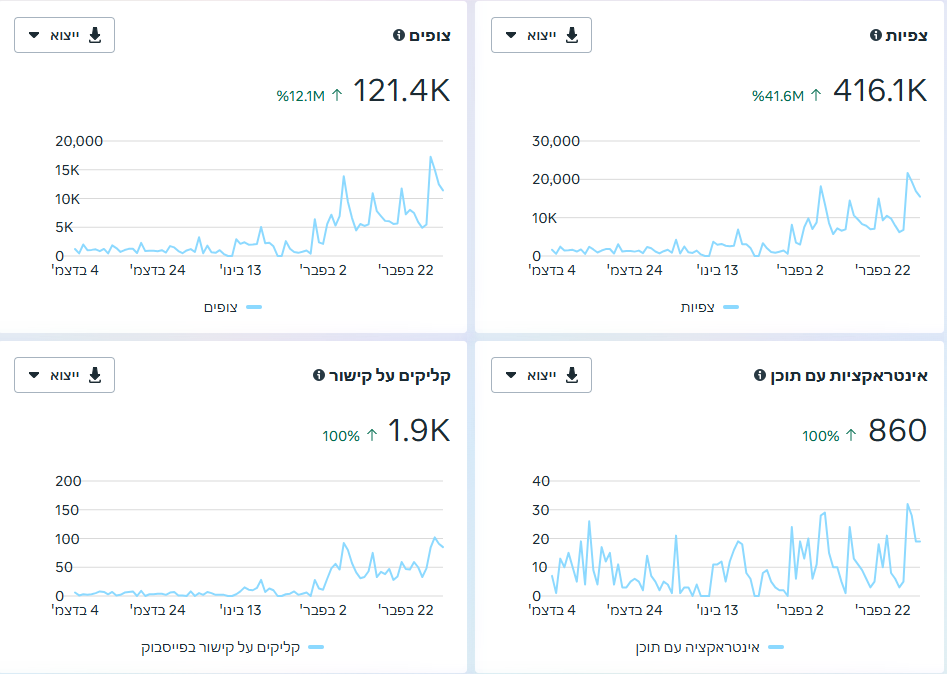The image size is (947, 674).
Task: Click the צופים card title
Action: pos(429,36)
